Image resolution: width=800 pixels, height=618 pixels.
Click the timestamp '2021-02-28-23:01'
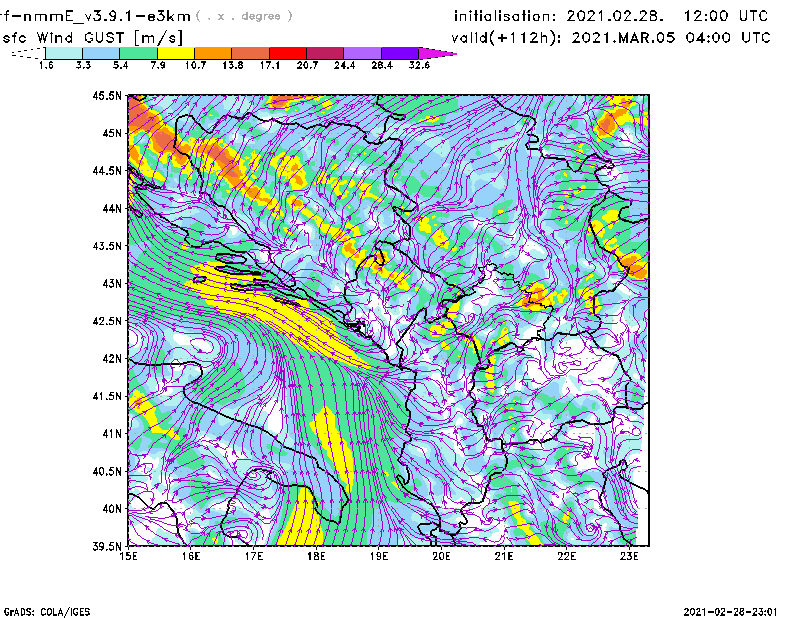[731, 611]
